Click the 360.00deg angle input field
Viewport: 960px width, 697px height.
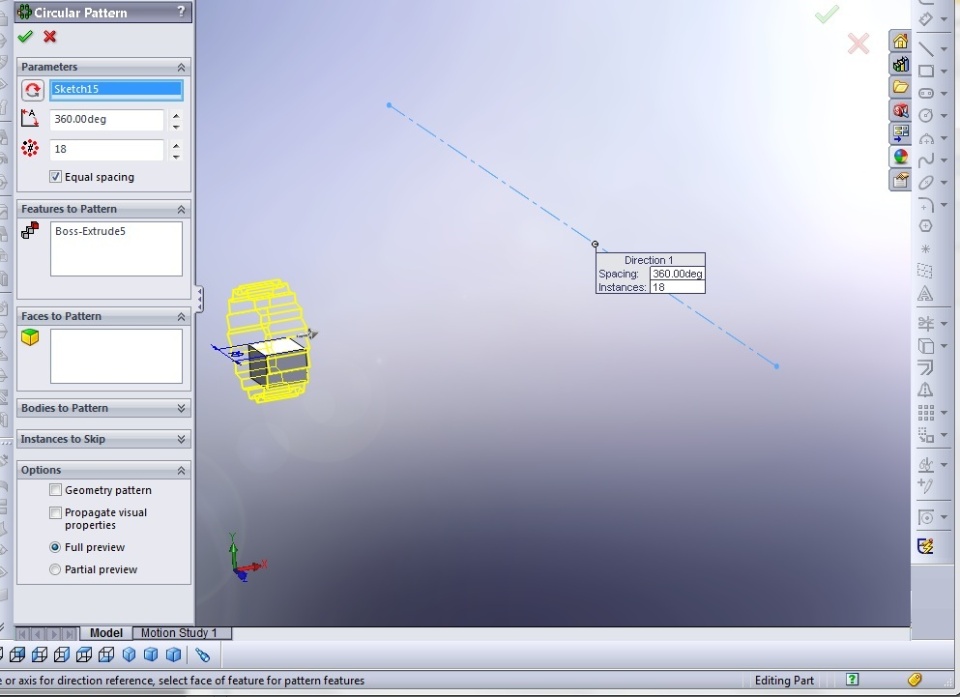(x=107, y=119)
